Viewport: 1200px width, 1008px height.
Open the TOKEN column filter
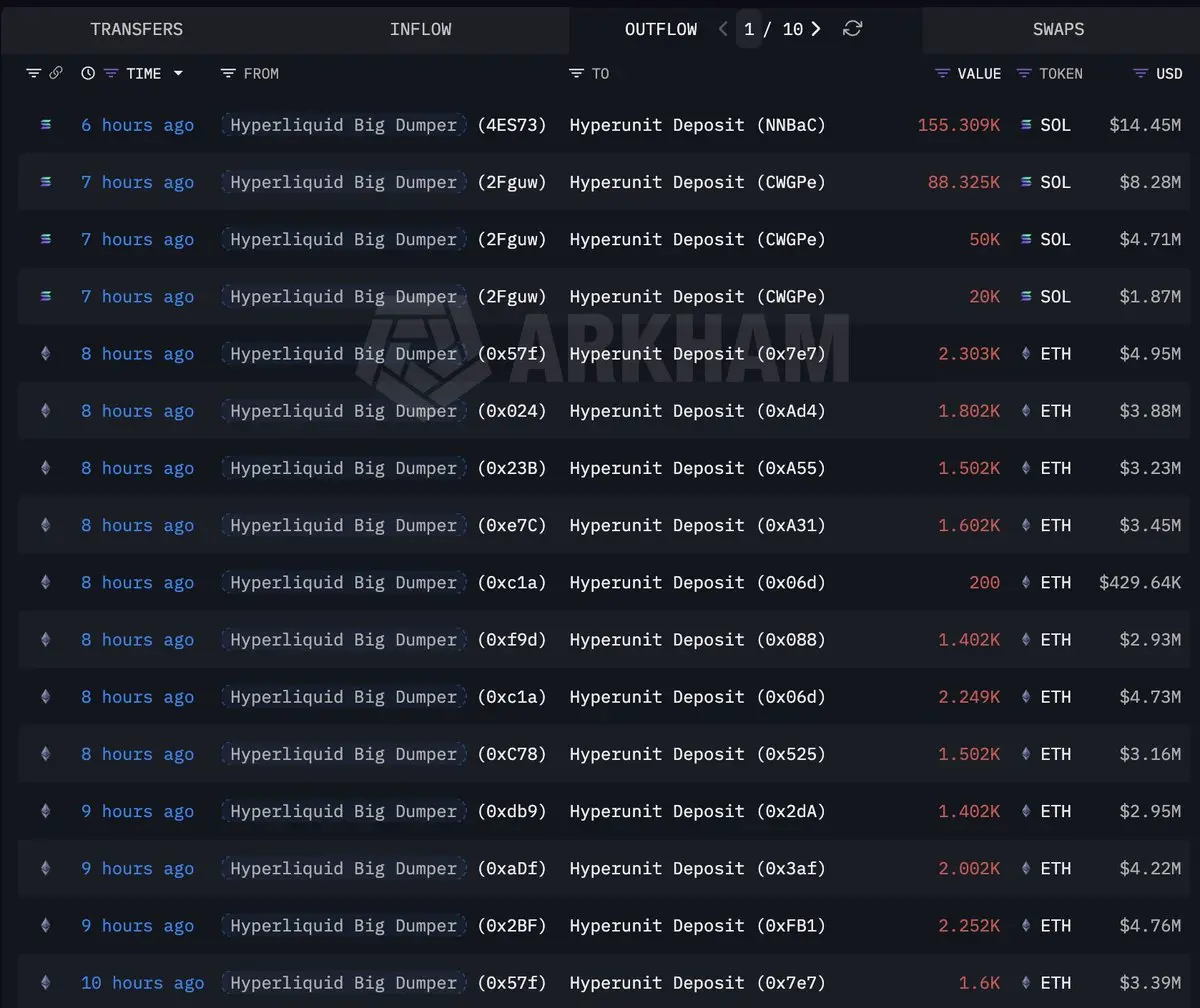[x=1024, y=73]
